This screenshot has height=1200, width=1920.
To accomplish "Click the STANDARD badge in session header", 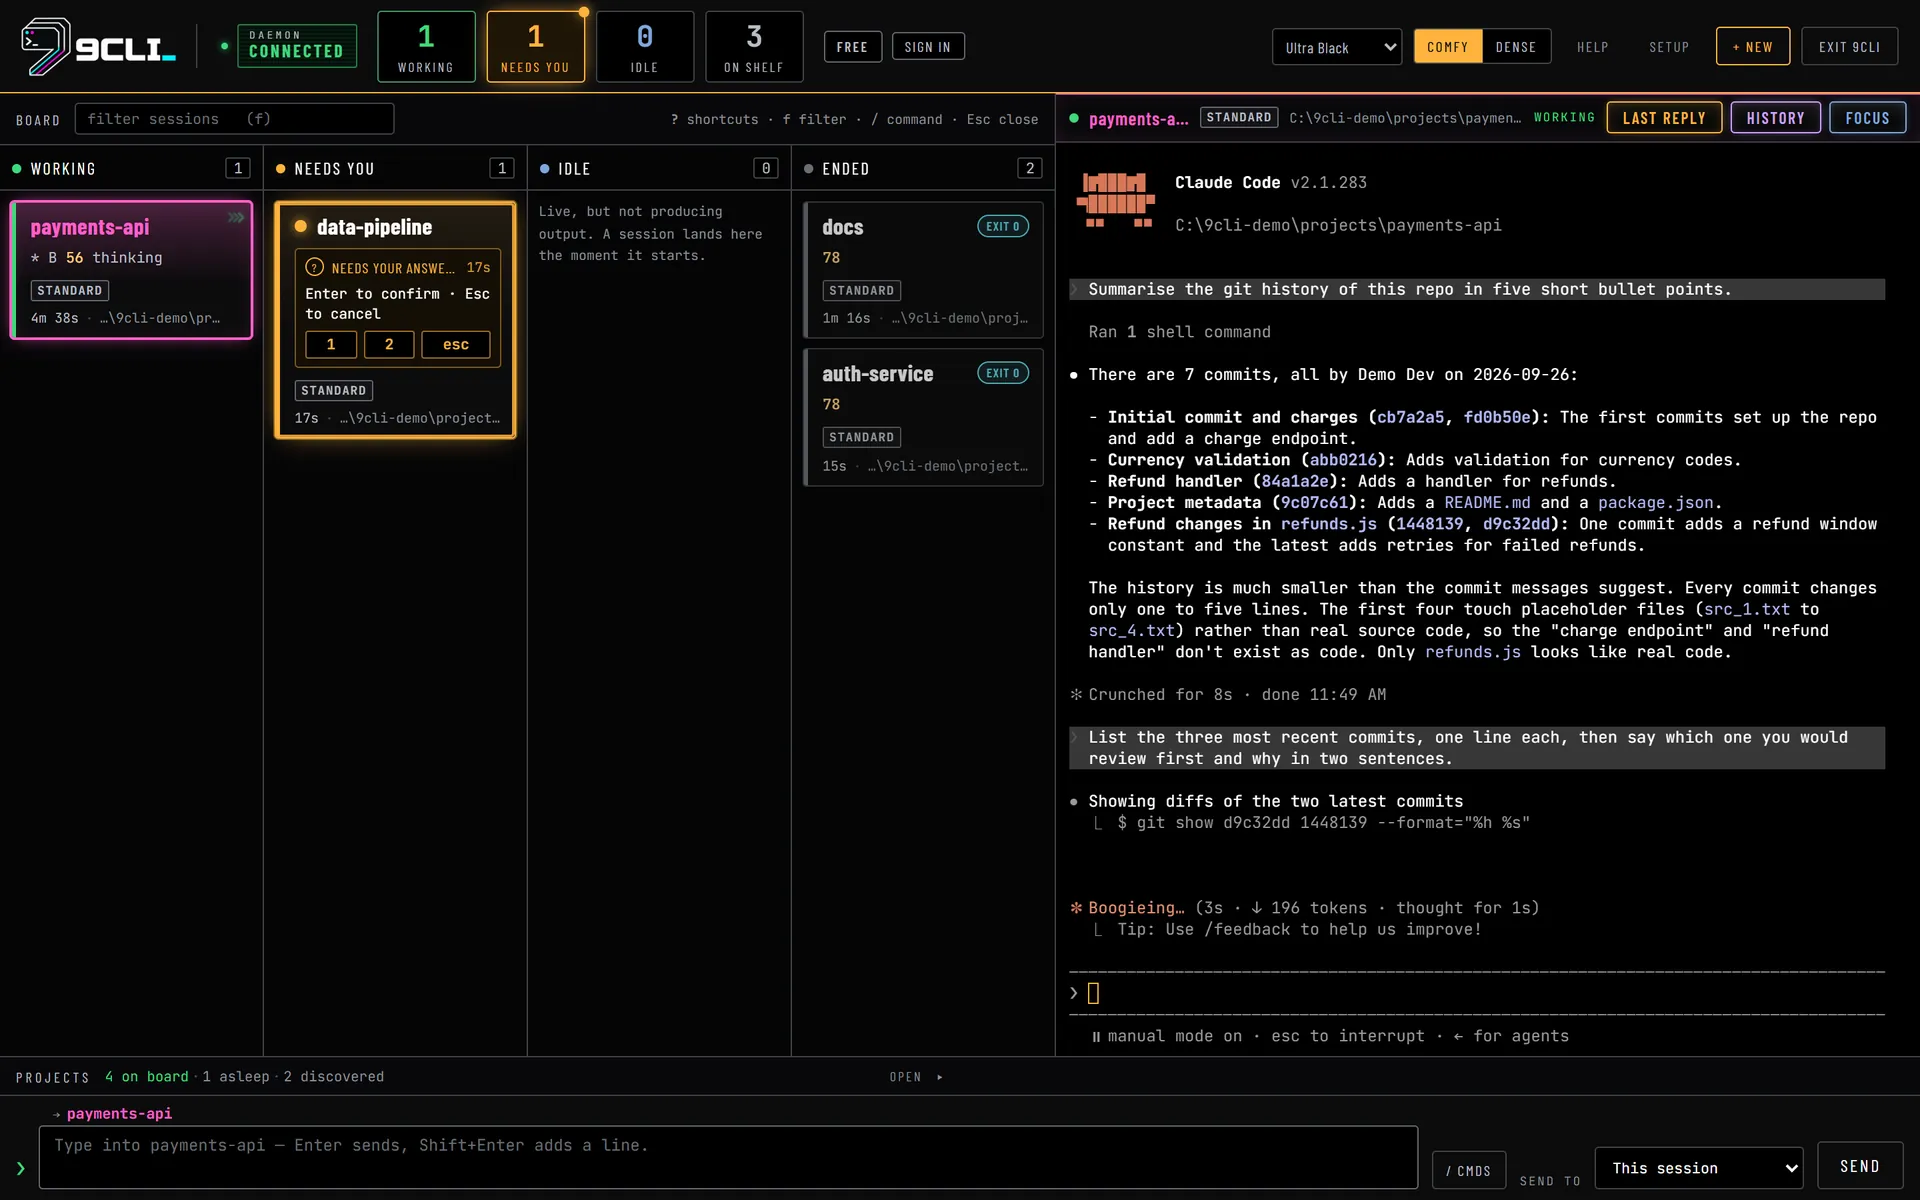I will pyautogui.click(x=1238, y=117).
